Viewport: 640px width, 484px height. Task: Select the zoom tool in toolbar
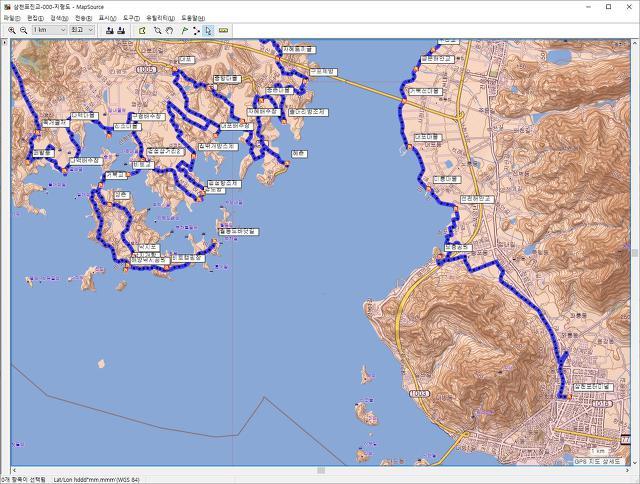point(158,30)
